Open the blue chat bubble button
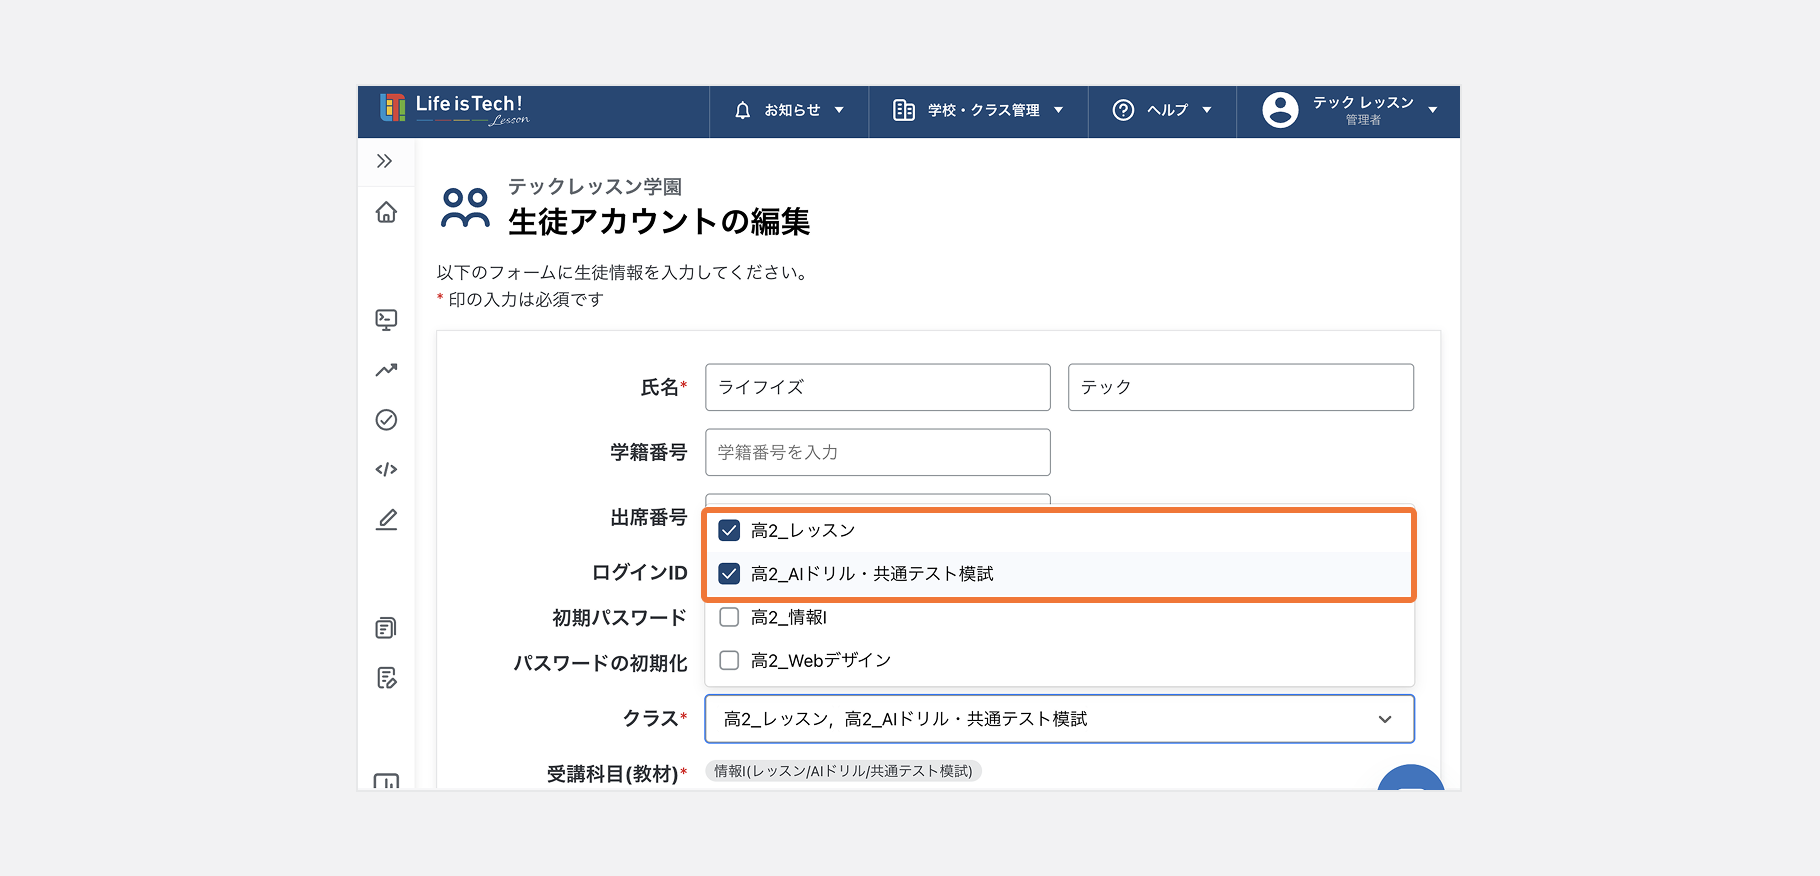The width and height of the screenshot is (1820, 876). tap(1410, 778)
